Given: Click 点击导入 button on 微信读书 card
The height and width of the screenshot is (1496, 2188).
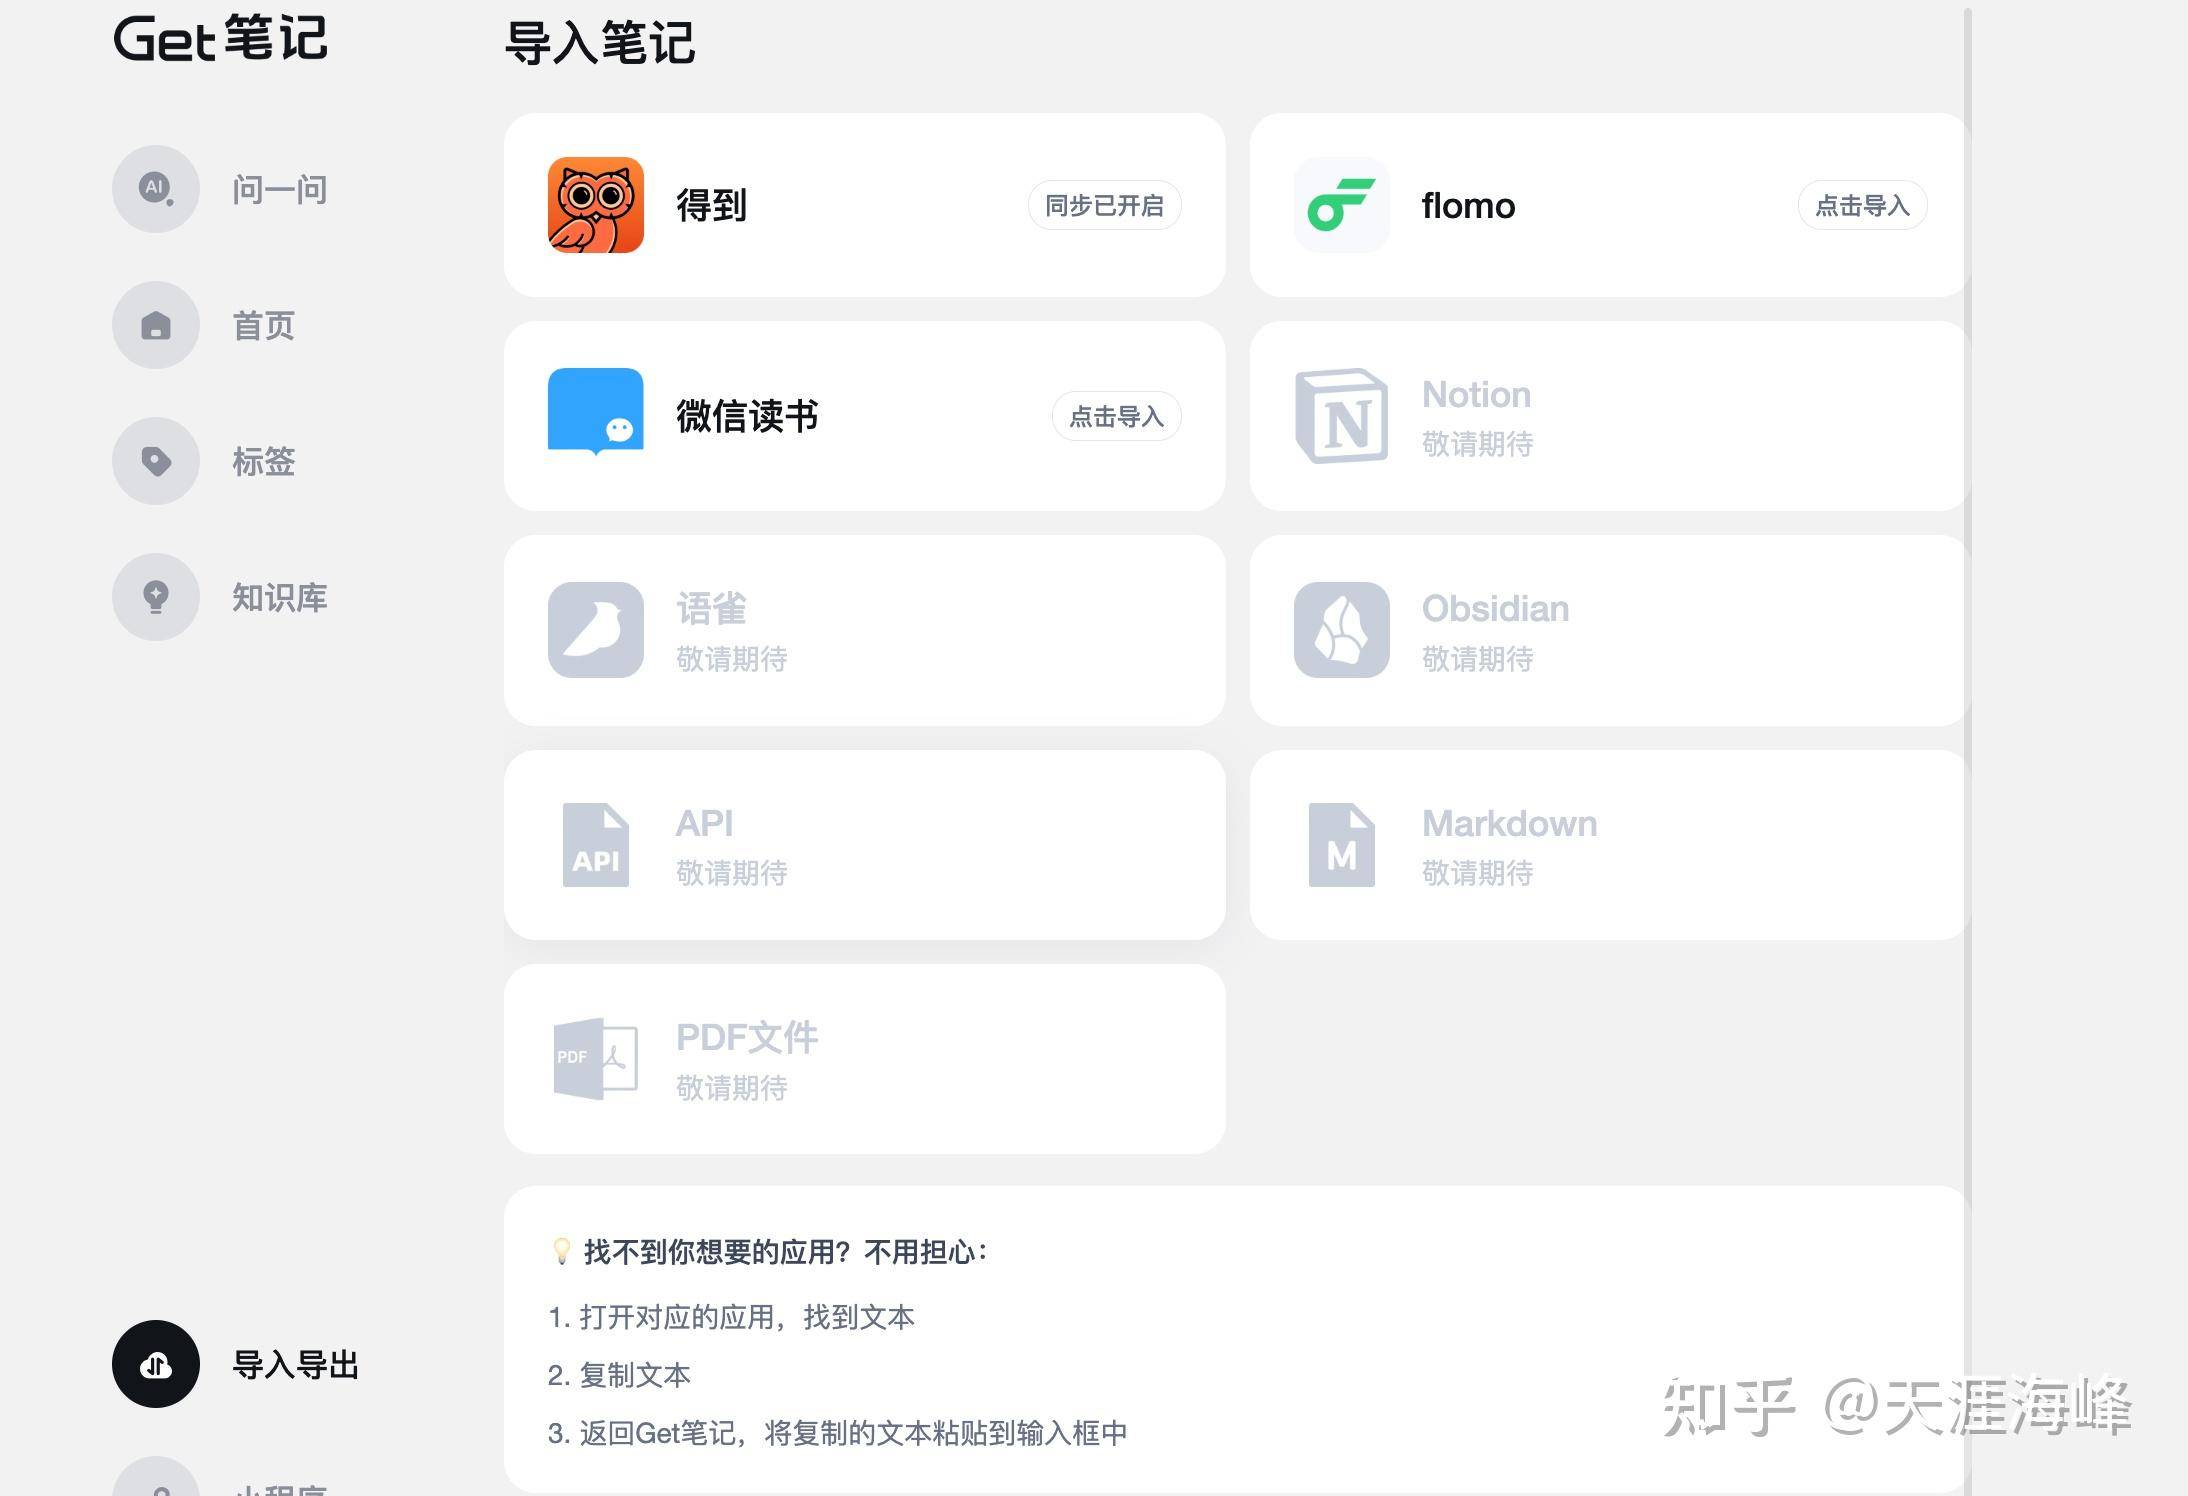Looking at the screenshot, I should coord(1117,416).
